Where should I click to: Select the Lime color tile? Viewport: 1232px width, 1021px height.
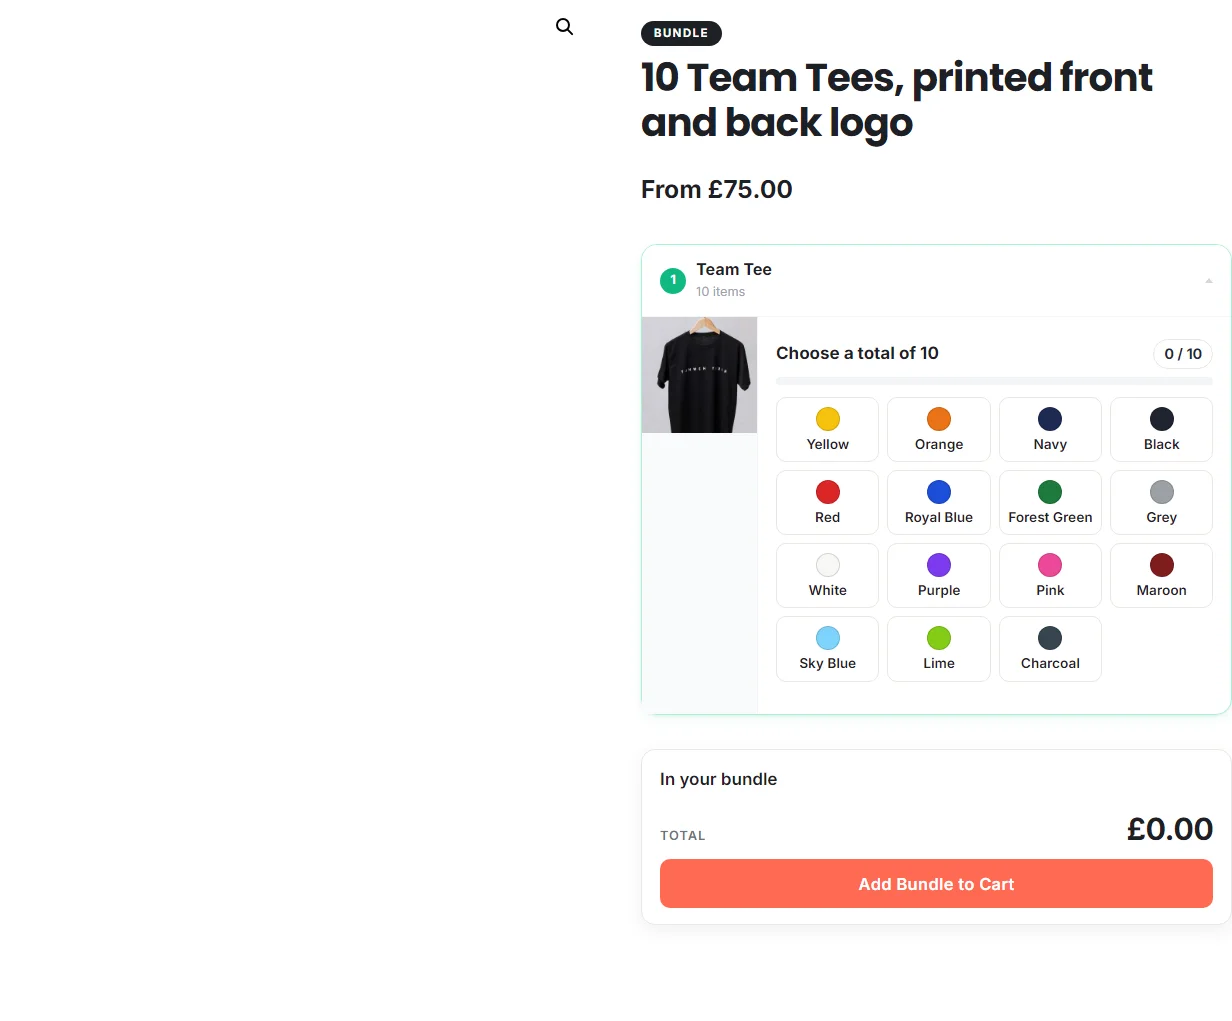tap(938, 649)
